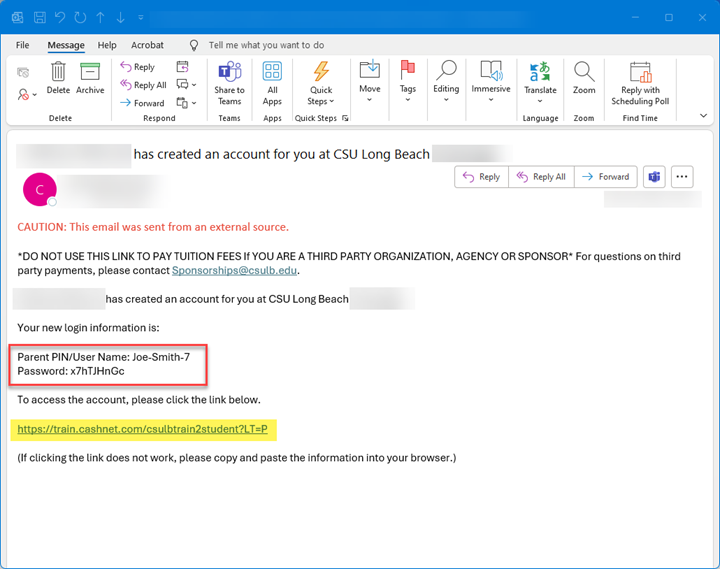Open the Immersive reader dropdown

[x=491, y=81]
